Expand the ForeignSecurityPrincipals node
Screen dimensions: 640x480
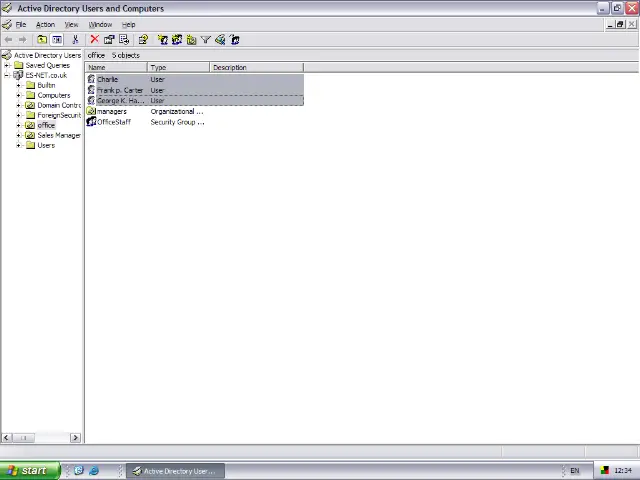point(18,115)
